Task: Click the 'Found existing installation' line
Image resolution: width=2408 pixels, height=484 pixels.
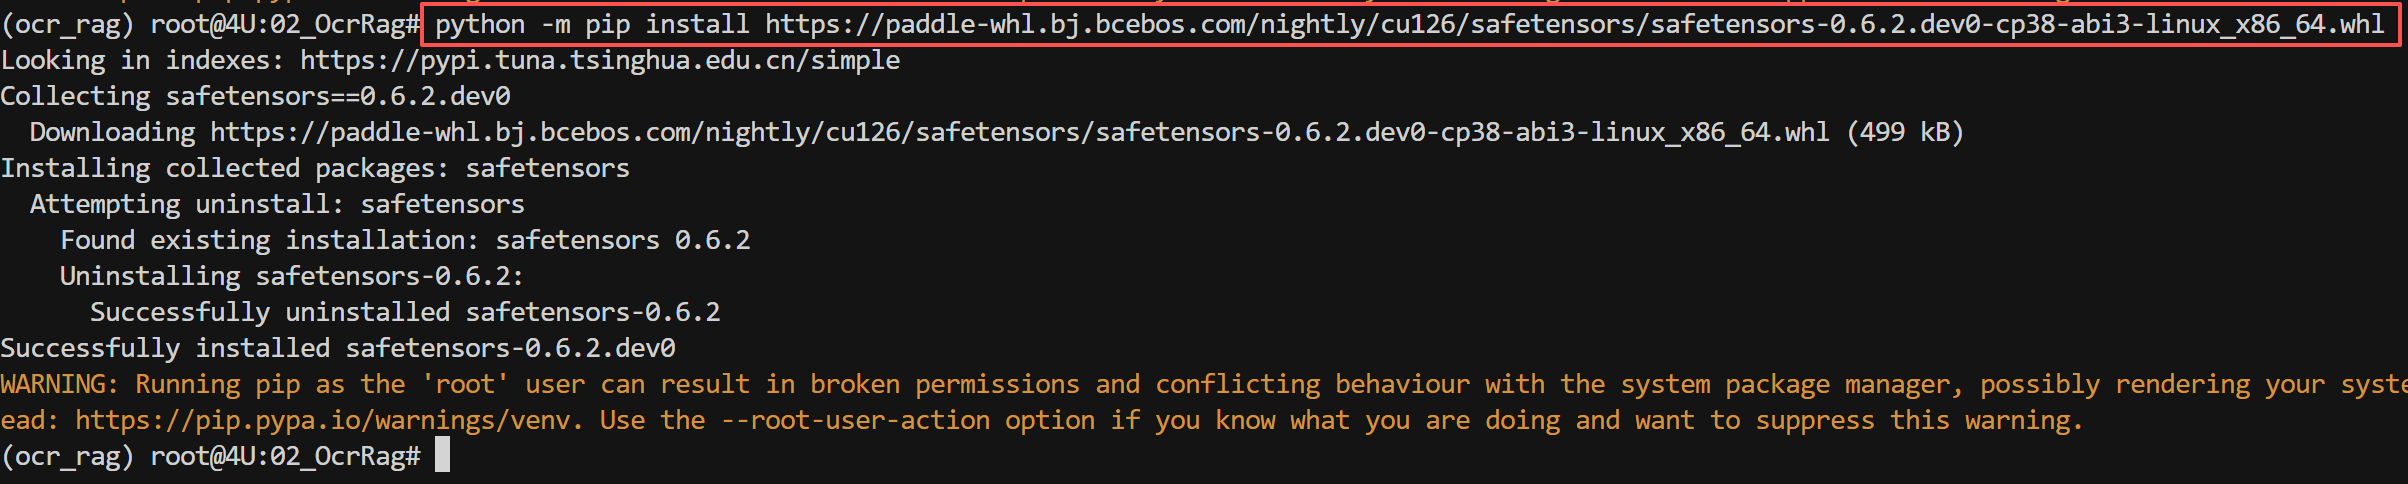Action: click(405, 241)
